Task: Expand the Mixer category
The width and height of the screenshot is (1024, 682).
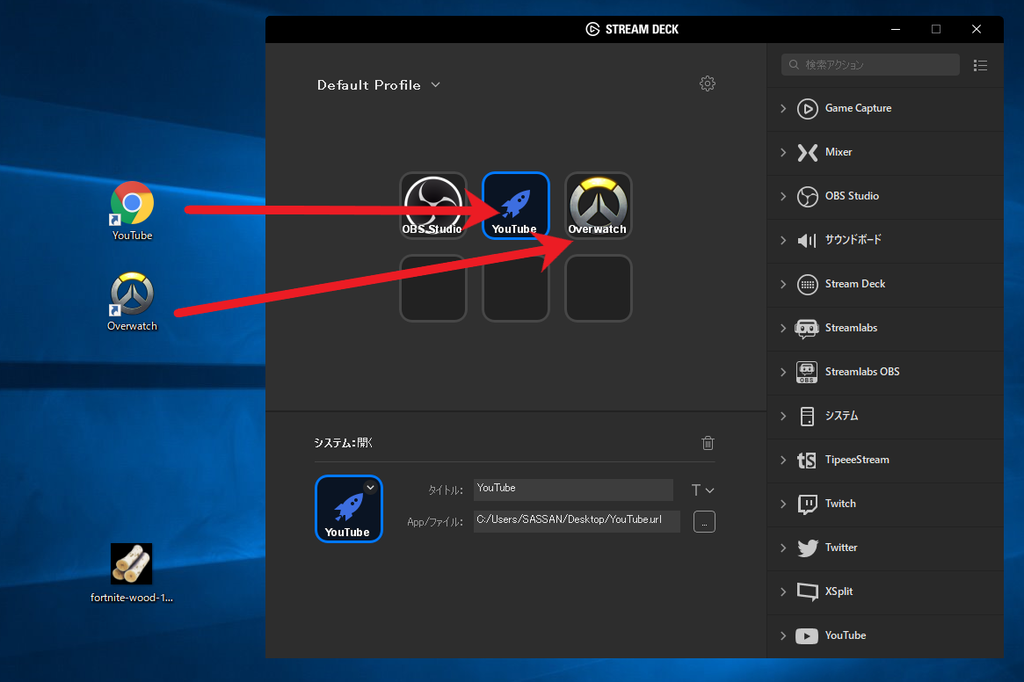Action: [x=783, y=152]
